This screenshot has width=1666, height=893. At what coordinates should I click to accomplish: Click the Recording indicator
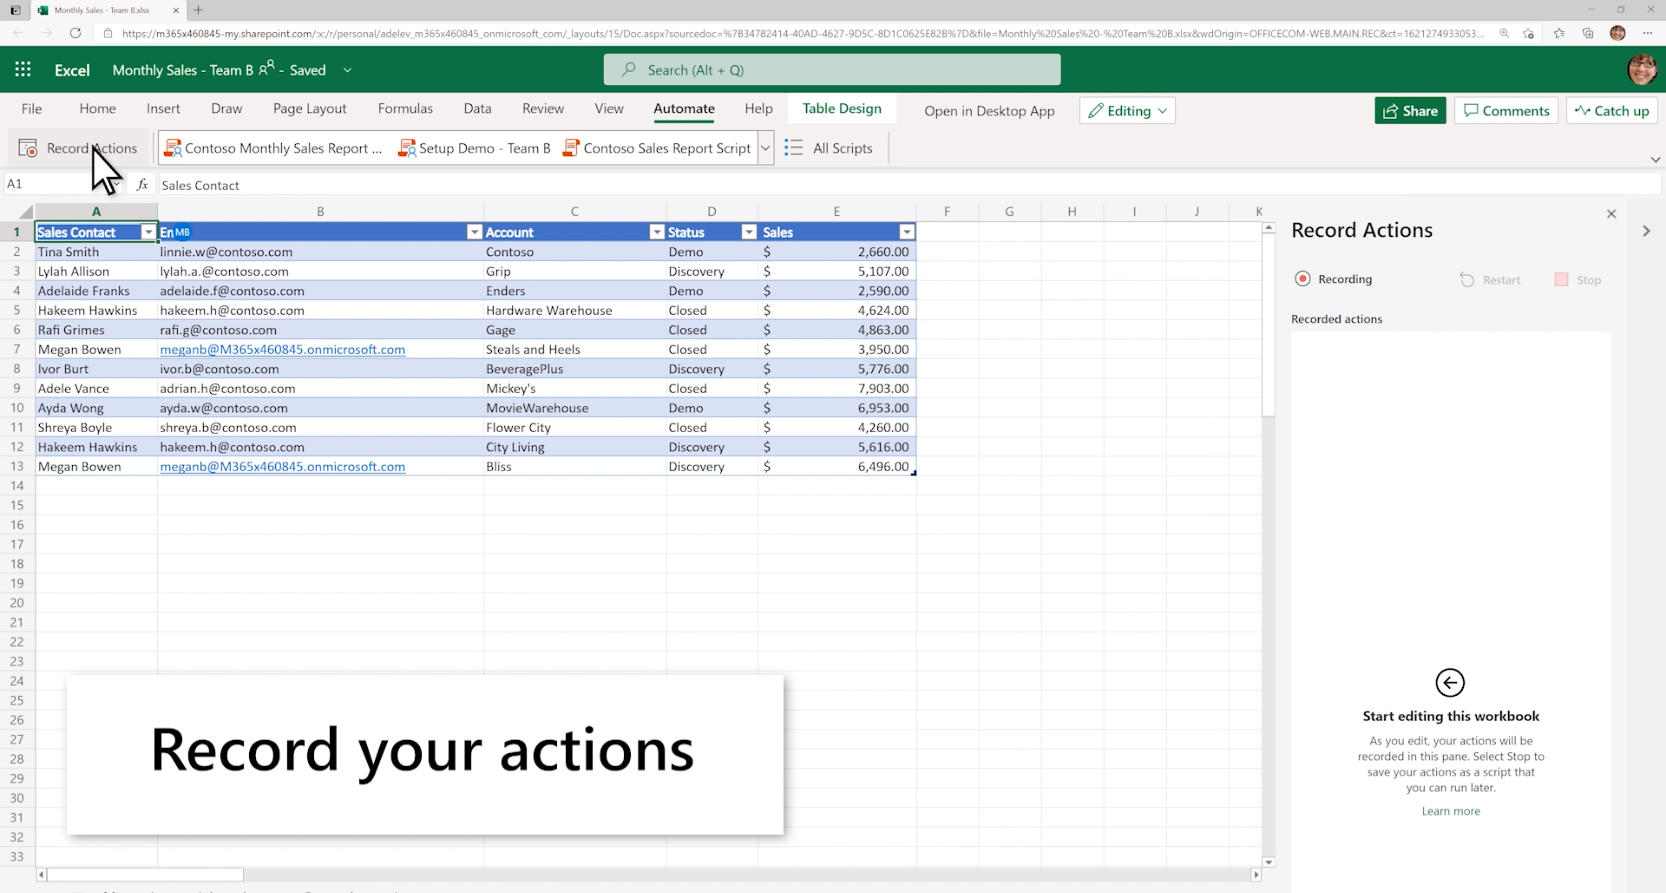click(1333, 279)
